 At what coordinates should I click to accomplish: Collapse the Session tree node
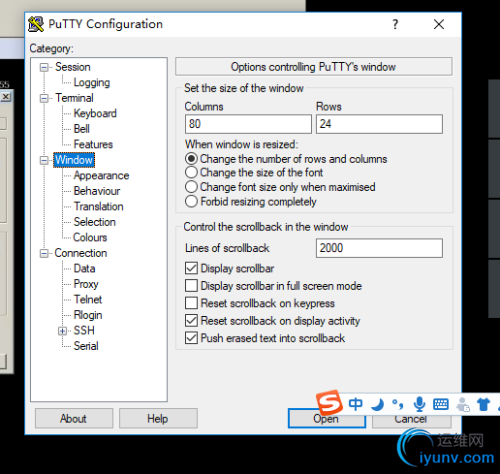coord(44,67)
